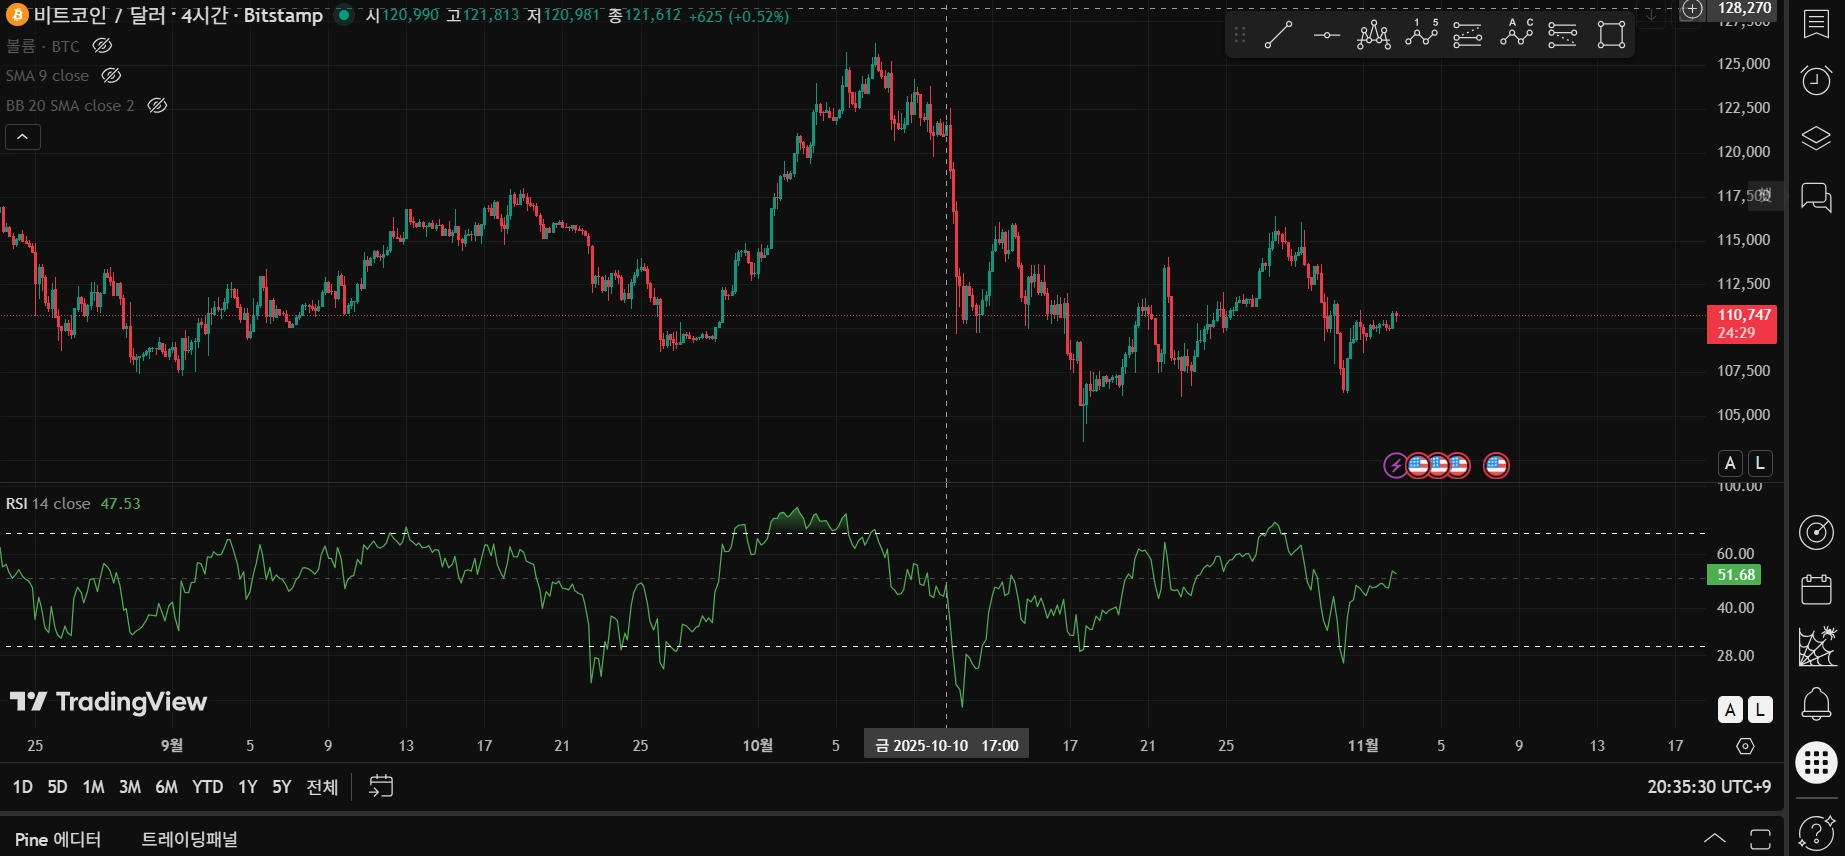Open the products grid menu
This screenshot has width=1845, height=856.
(x=1816, y=763)
